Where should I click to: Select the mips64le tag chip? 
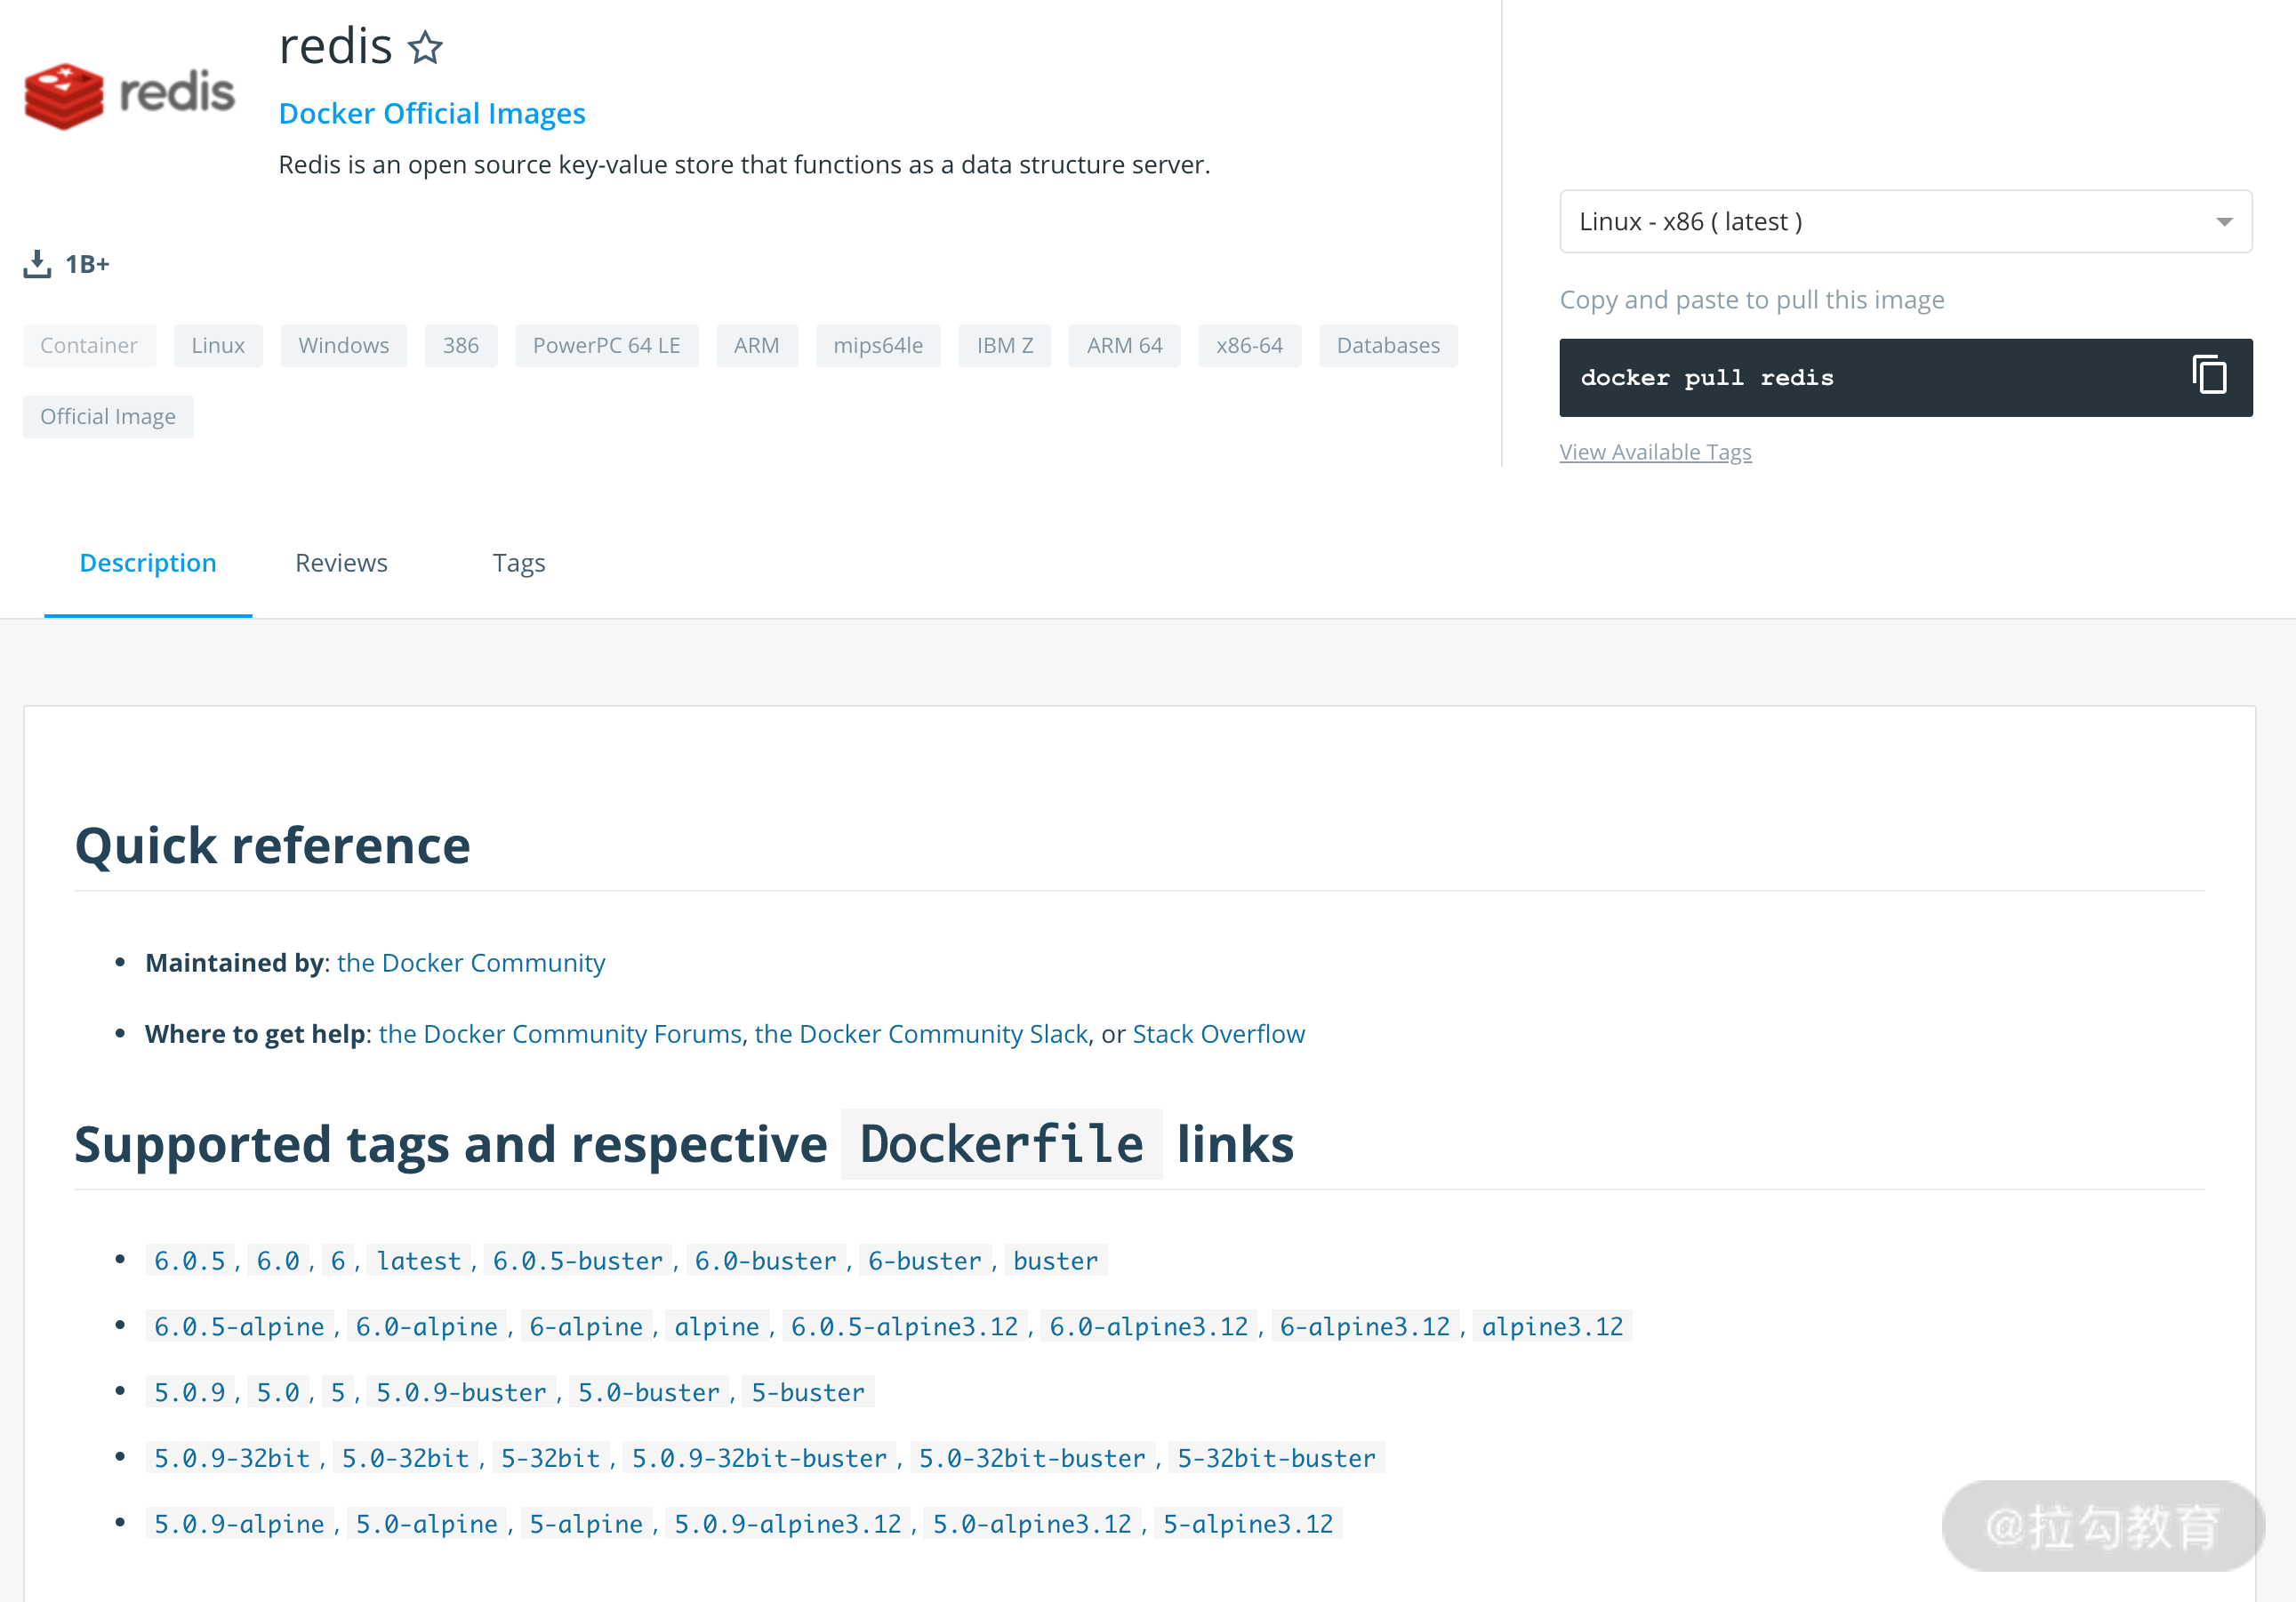[878, 345]
